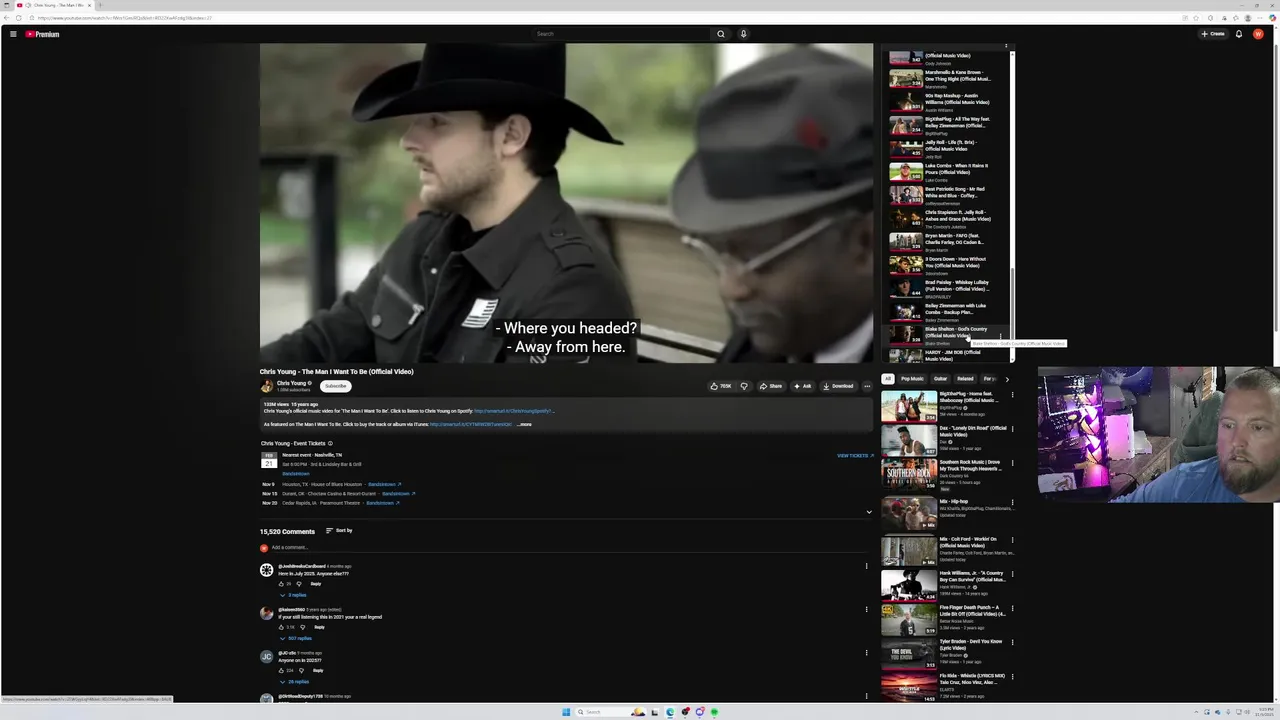This screenshot has height=720, width=1280.
Task: Play Jelly Roll Life in playlist
Action: (945, 149)
